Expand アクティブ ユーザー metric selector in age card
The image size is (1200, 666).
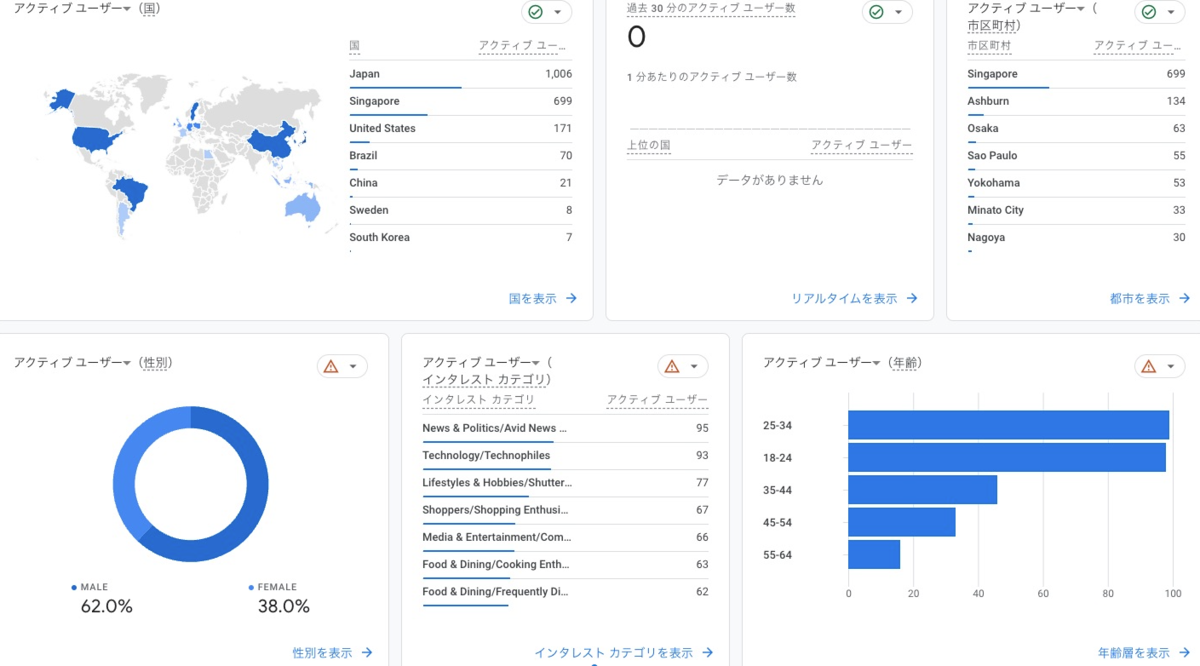(x=821, y=363)
